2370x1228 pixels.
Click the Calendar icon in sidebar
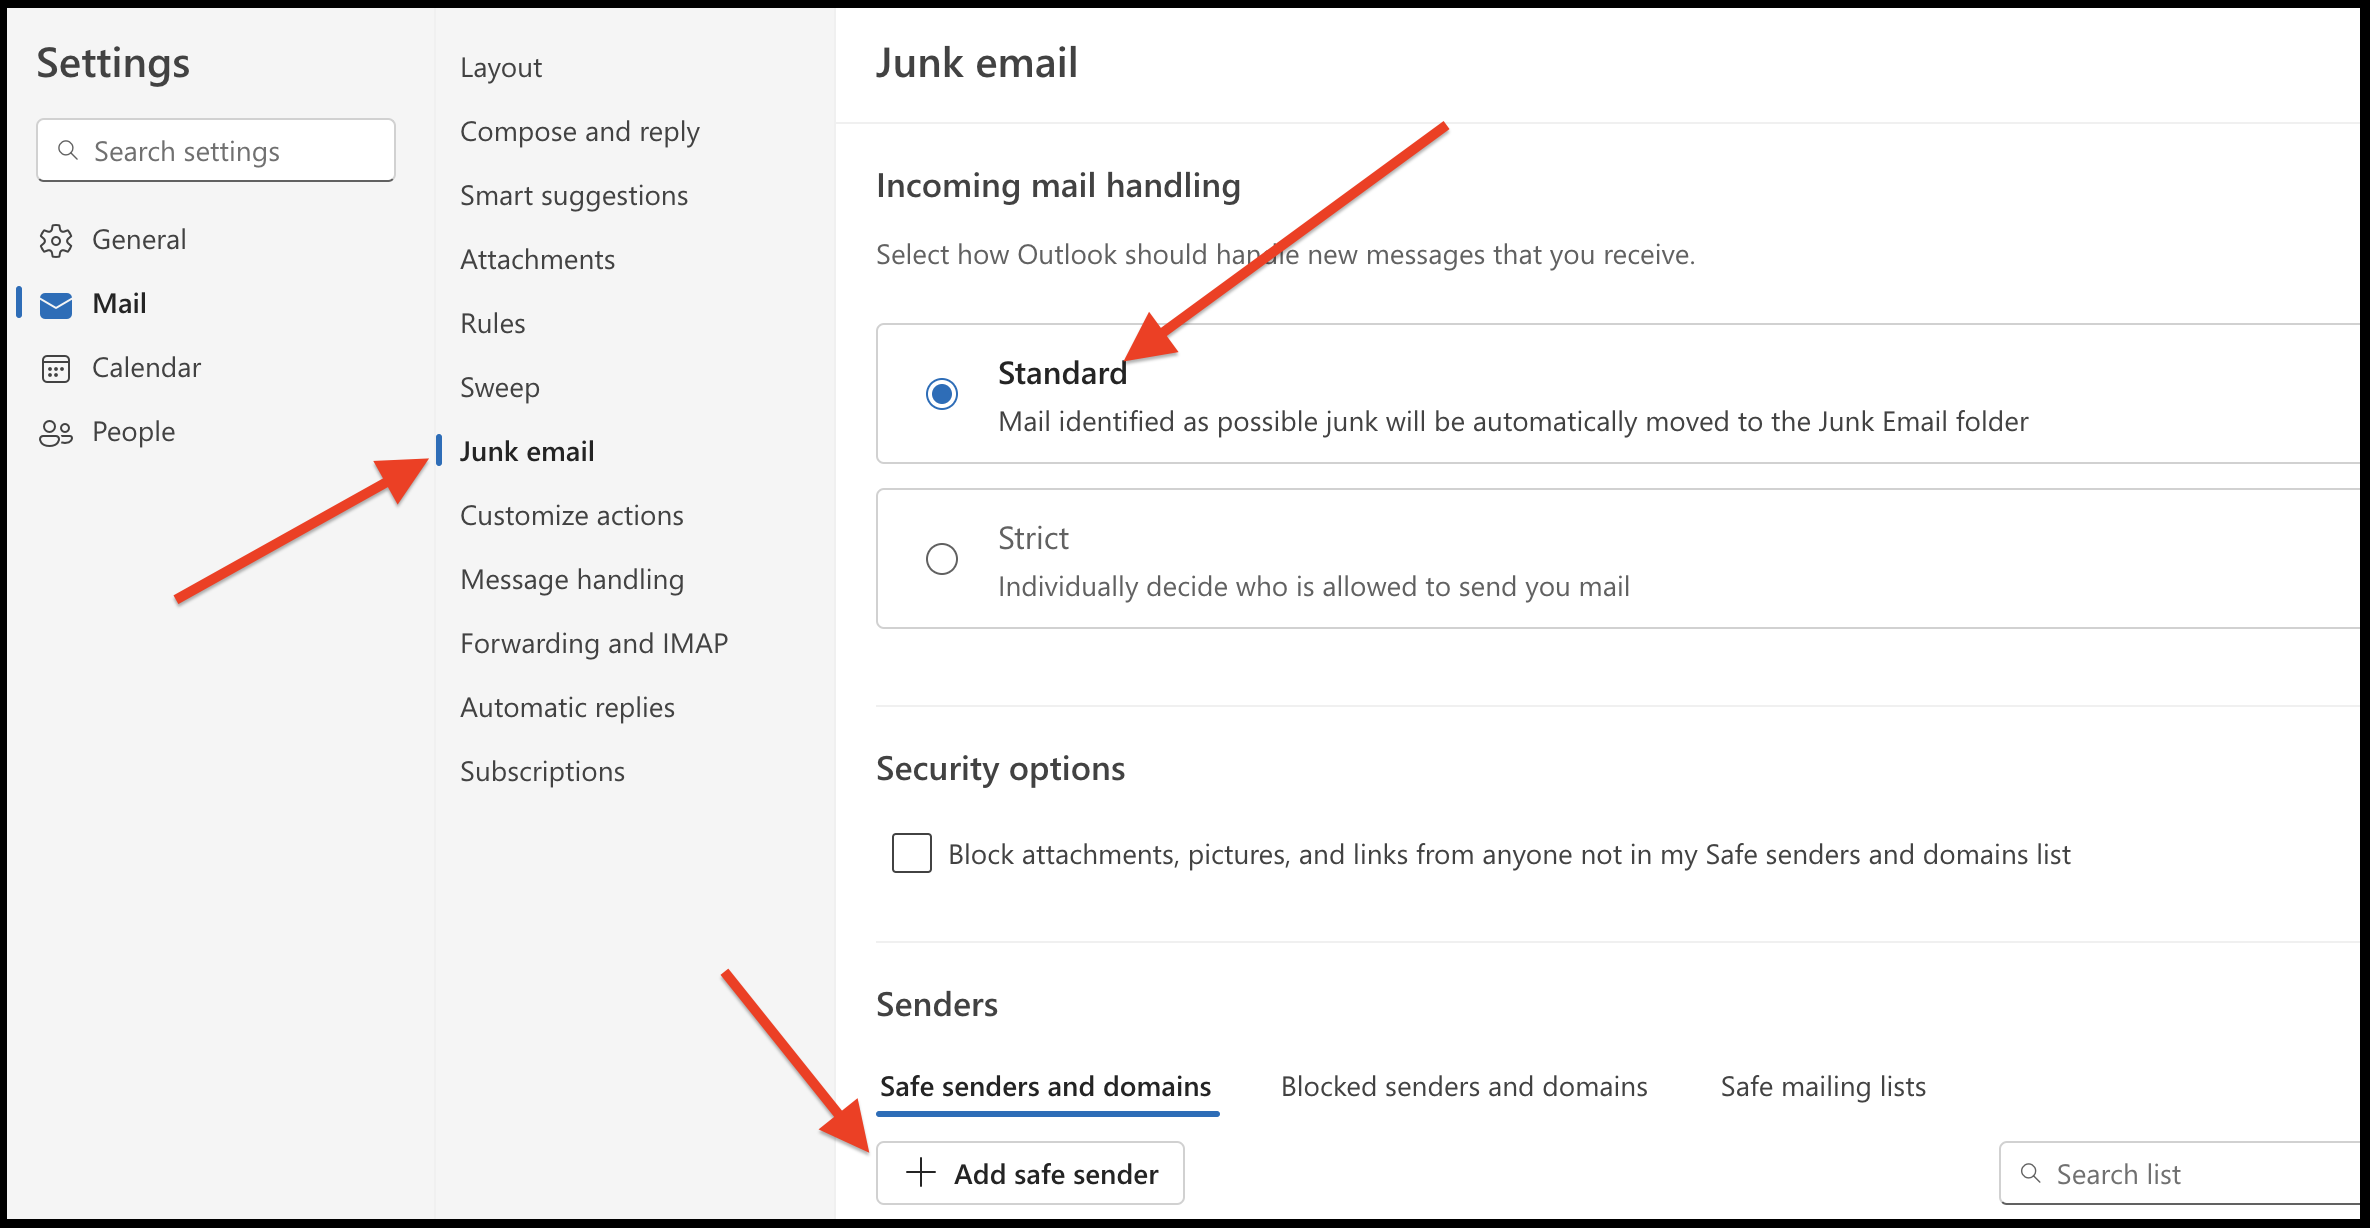click(56, 368)
